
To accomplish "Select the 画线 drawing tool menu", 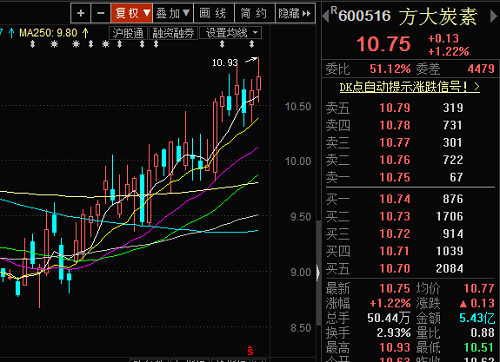I will tap(214, 13).
